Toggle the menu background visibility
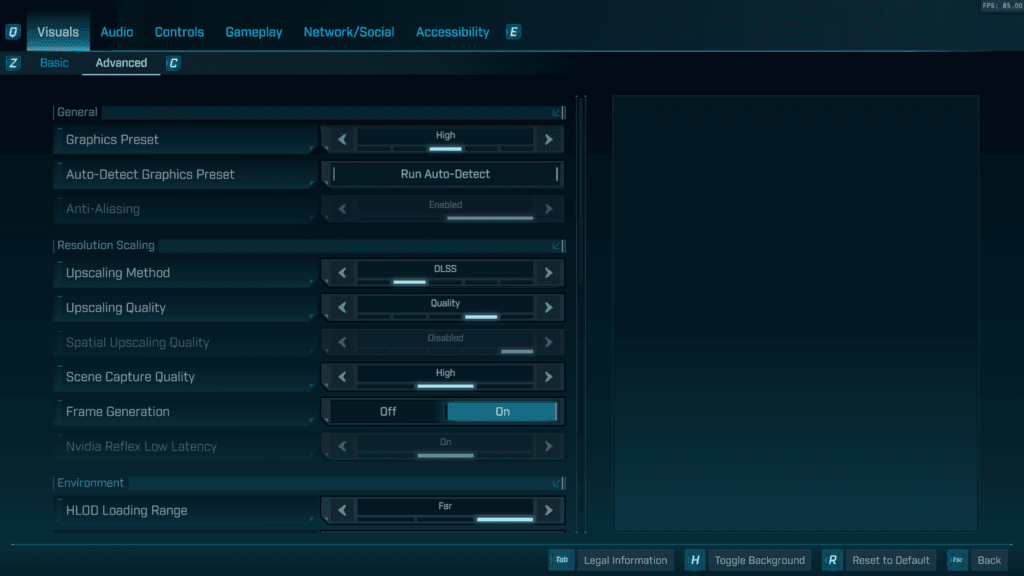Image resolution: width=1024 pixels, height=576 pixels. point(760,560)
